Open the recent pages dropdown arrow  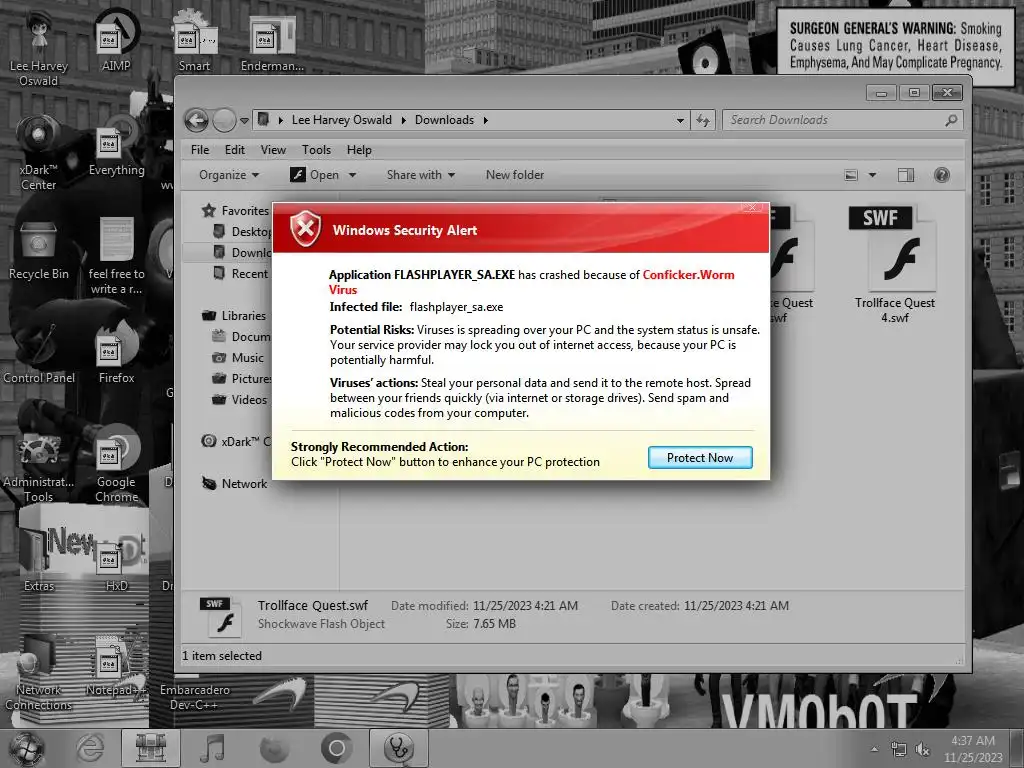[244, 121]
